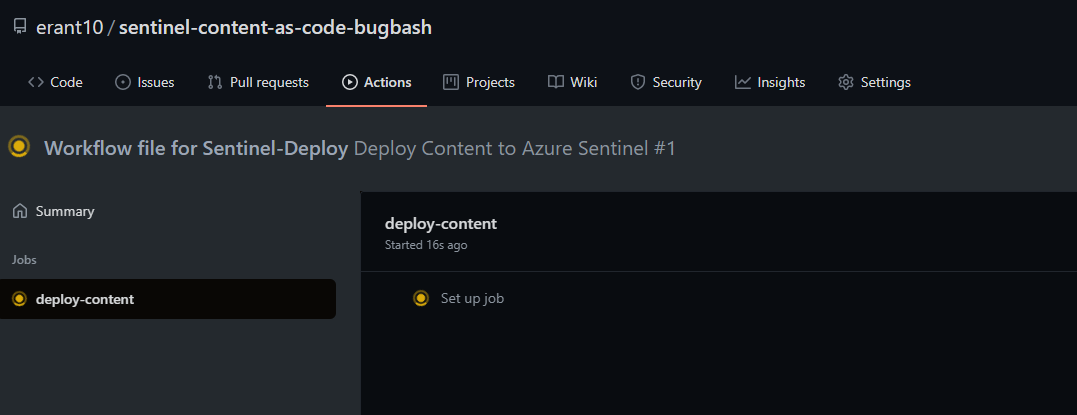This screenshot has width=1077, height=415.
Task: Go to the Pull requests tab
Action: click(x=258, y=82)
